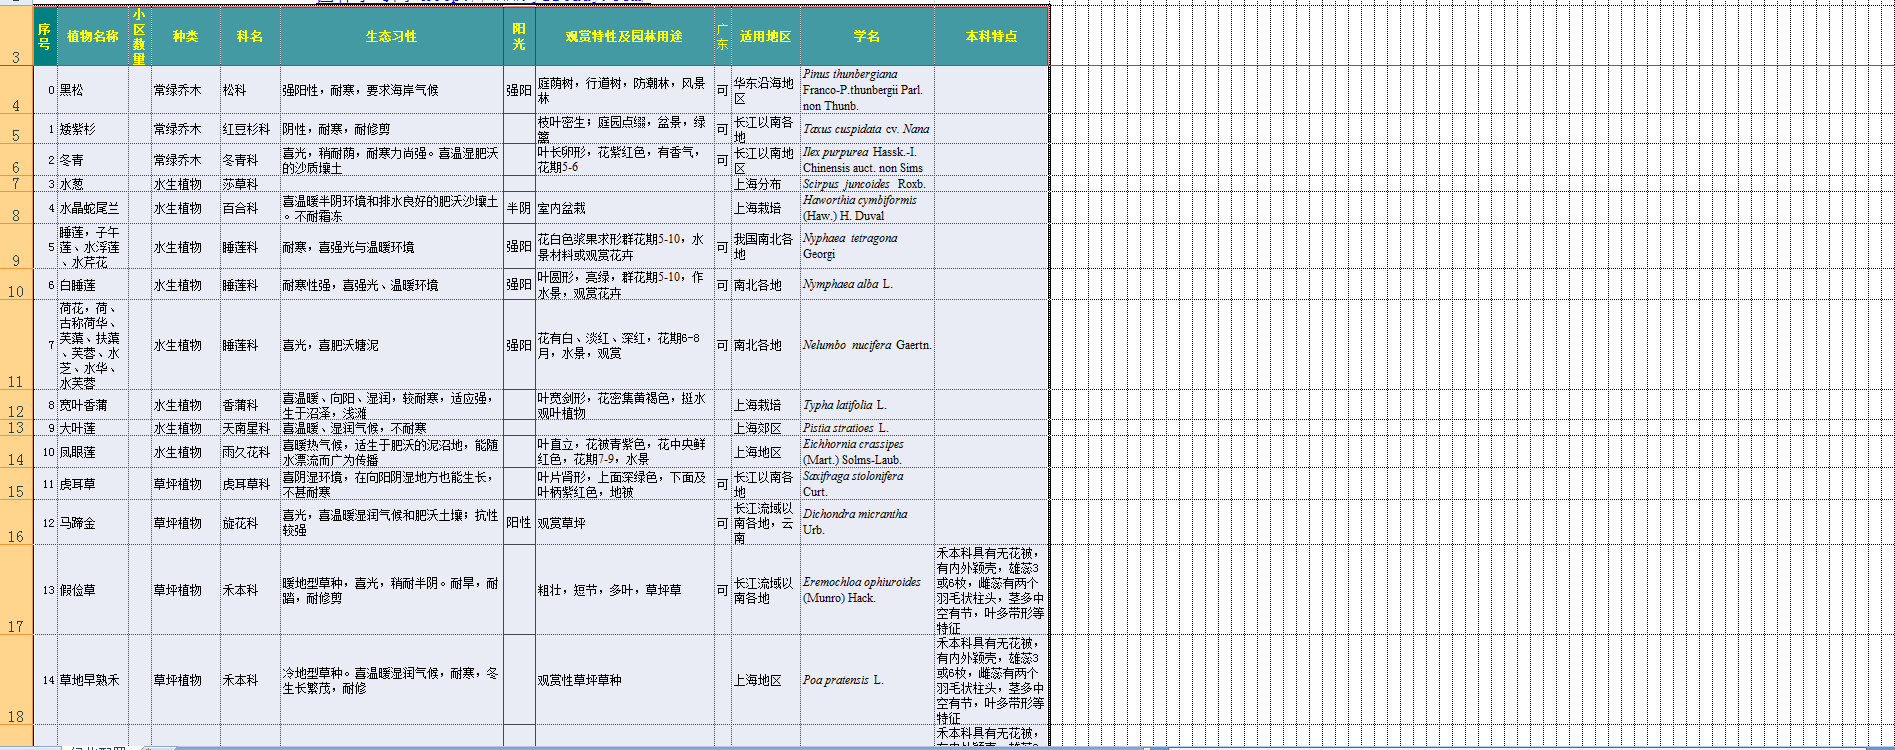Click the 阴性，耐寒，耐修剪 cell
Image resolution: width=1895 pixels, height=750 pixels.
(391, 129)
